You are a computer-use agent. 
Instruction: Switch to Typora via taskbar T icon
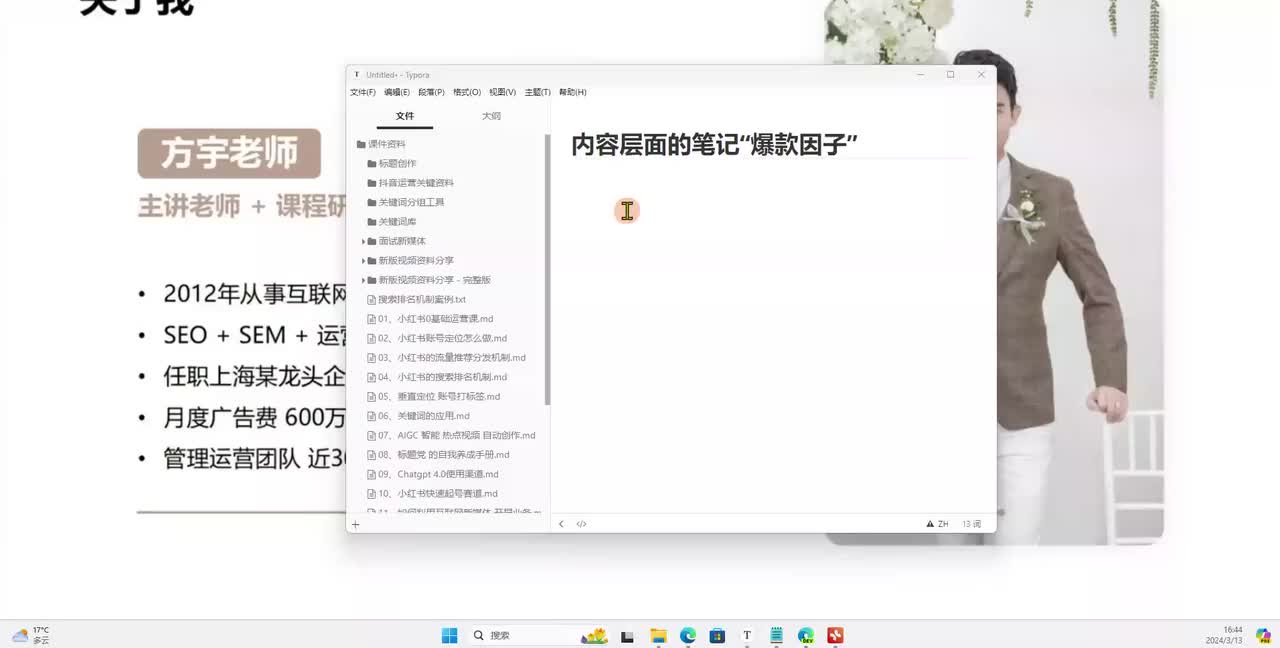(747, 635)
